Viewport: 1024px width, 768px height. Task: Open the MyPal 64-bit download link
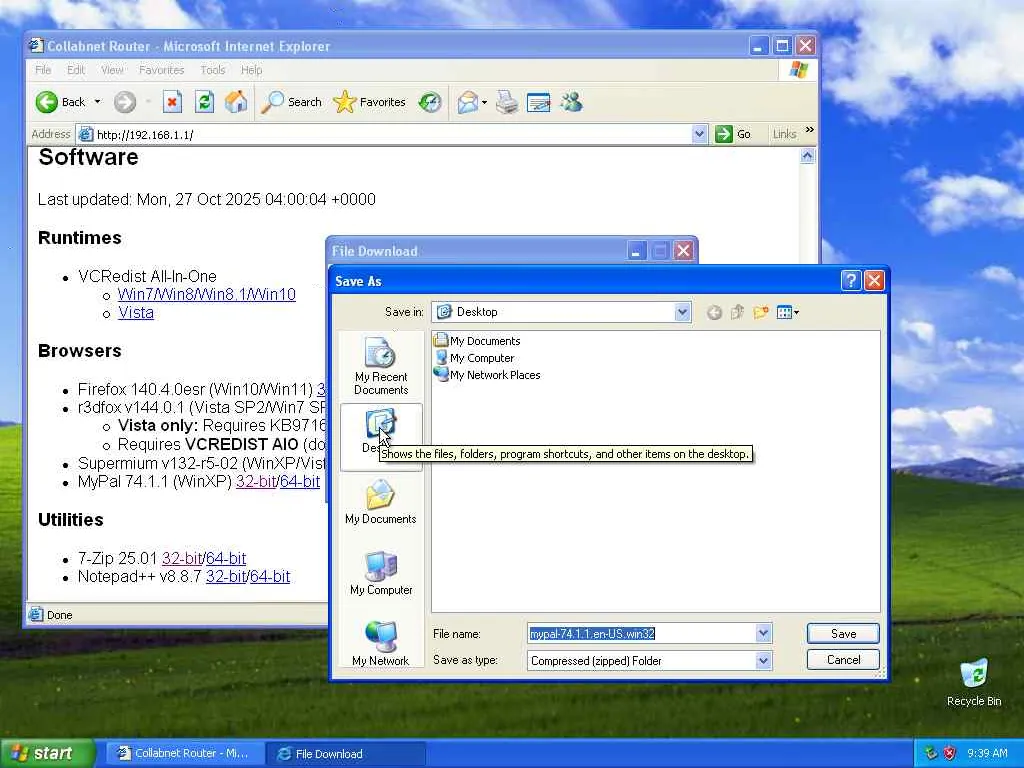[x=300, y=482]
